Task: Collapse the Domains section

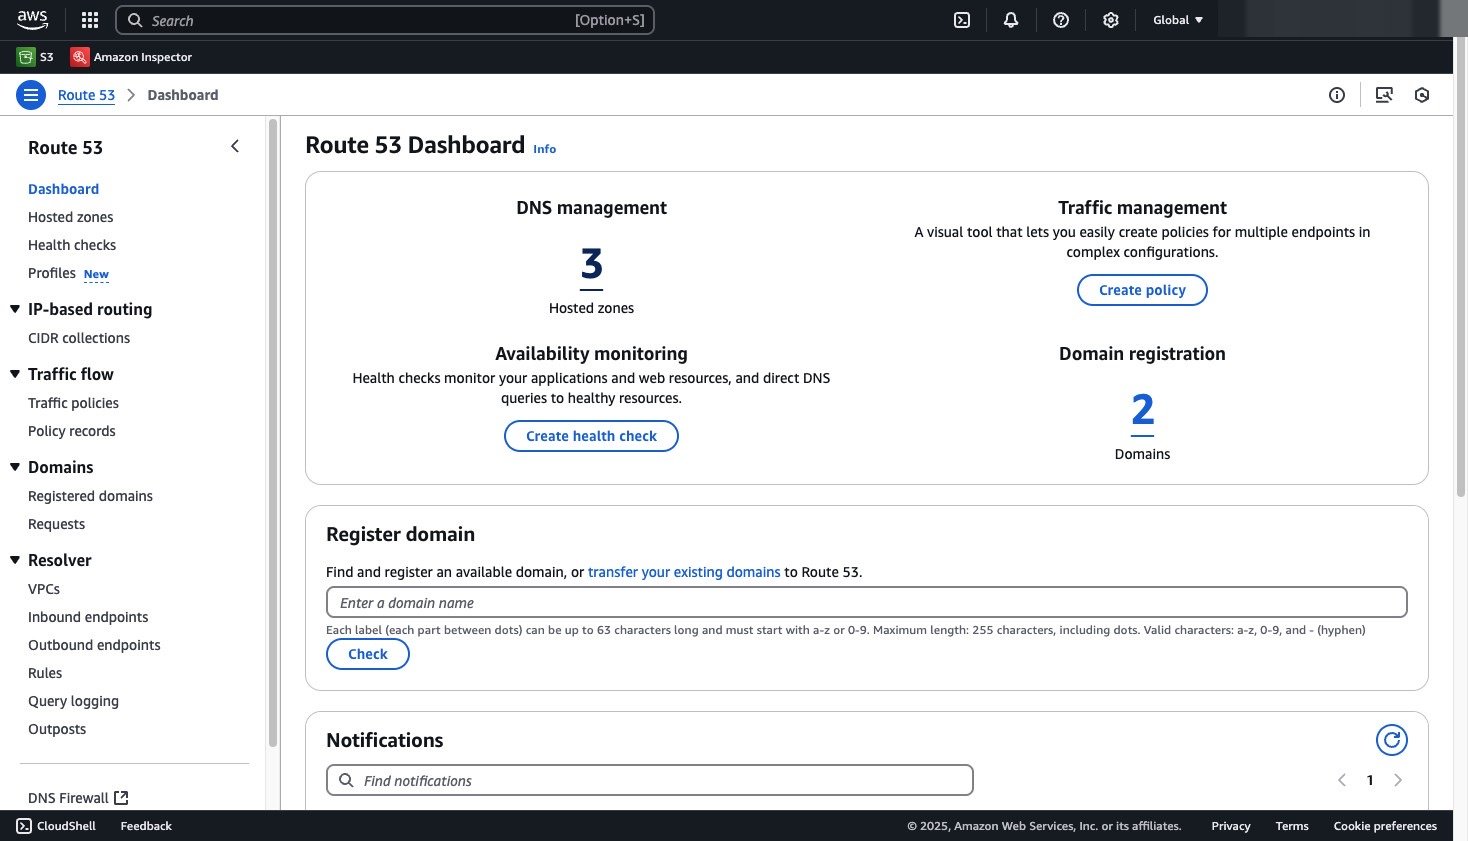Action: click(15, 467)
